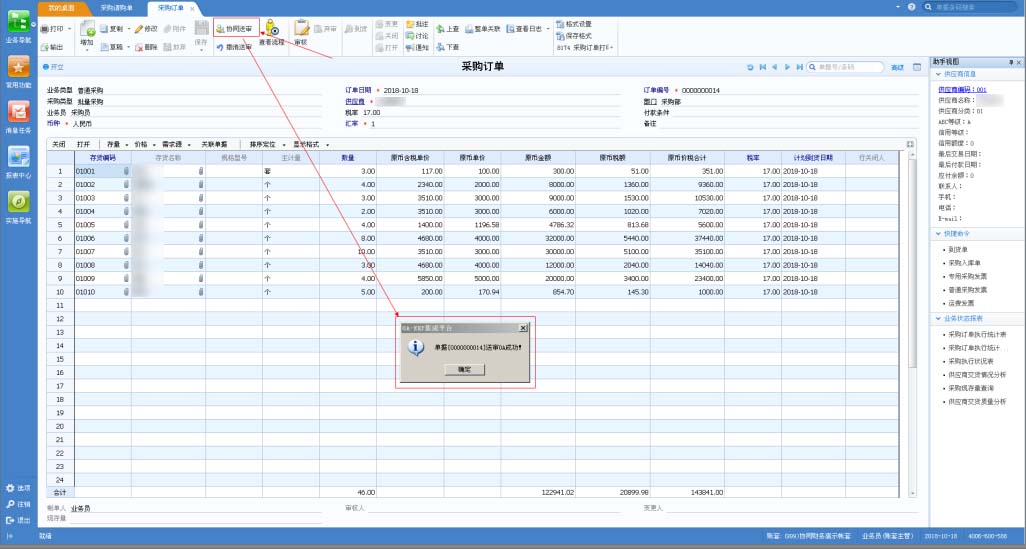Click the refresh icon beside record navigation
The width and height of the screenshot is (1026, 549).
point(751,67)
